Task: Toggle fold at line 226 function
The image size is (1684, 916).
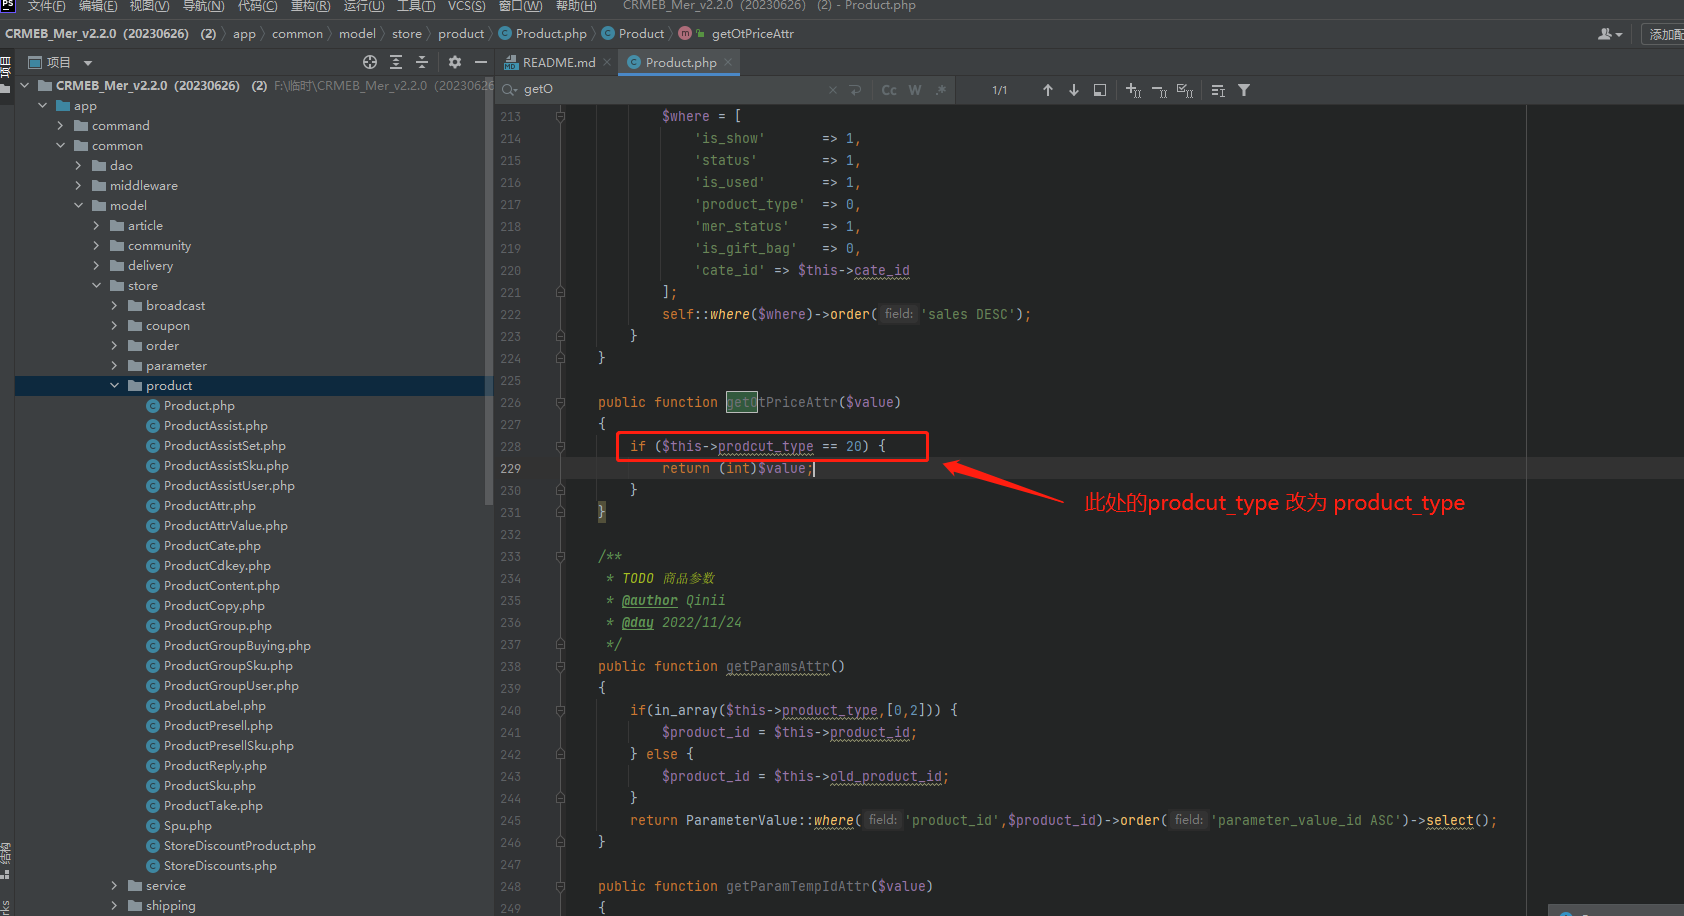Action: click(560, 403)
